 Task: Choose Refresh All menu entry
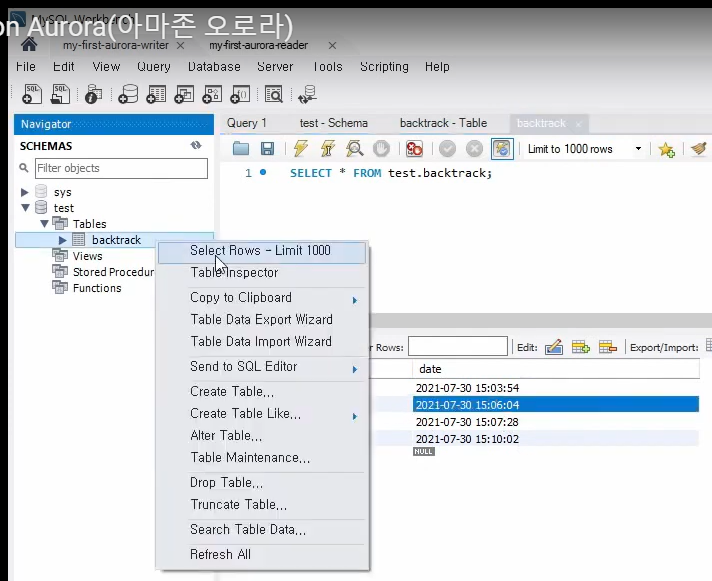[x=262, y=554]
